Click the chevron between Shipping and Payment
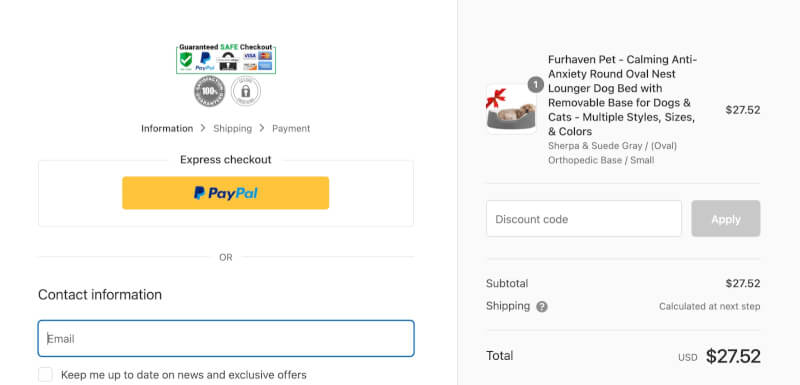This screenshot has height=385, width=800. pyautogui.click(x=262, y=128)
